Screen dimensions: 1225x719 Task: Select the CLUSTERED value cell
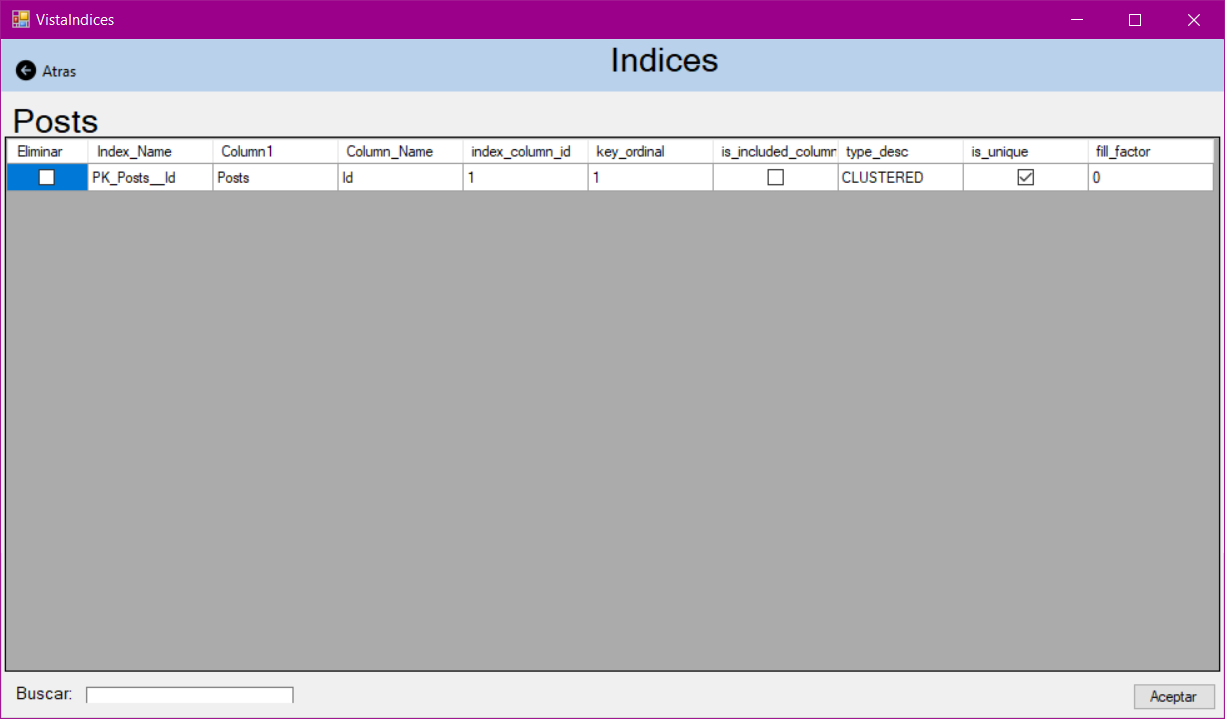point(898,177)
